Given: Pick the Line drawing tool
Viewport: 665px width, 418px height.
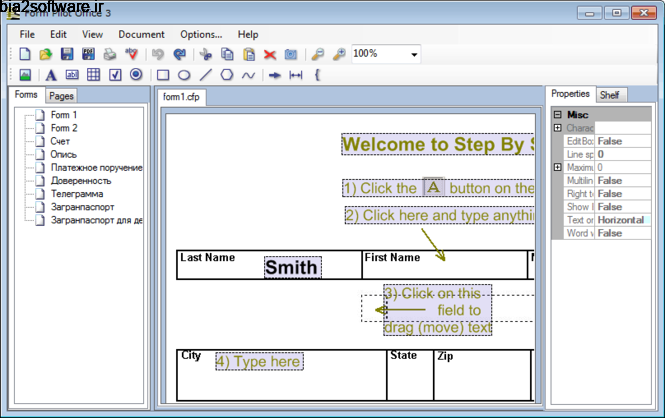Looking at the screenshot, I should (x=206, y=75).
